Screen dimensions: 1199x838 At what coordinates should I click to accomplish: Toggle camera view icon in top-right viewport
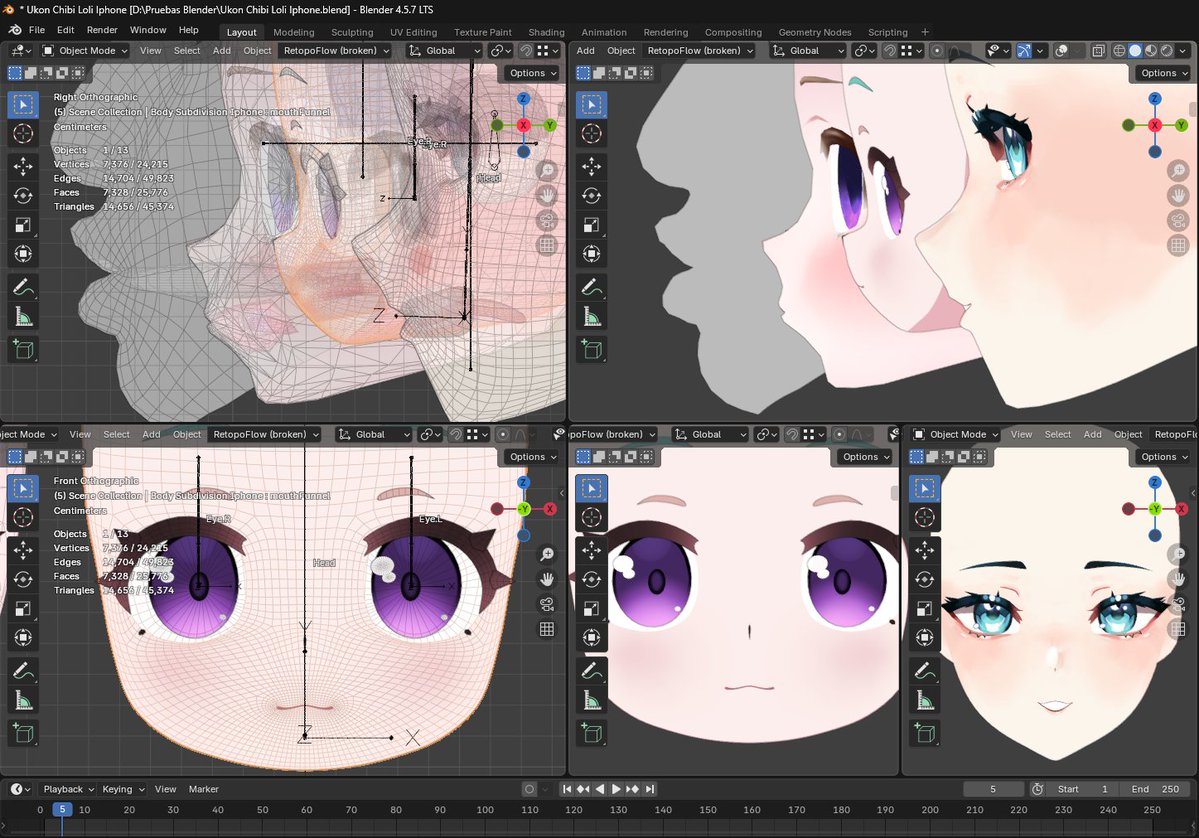[x=1178, y=220]
